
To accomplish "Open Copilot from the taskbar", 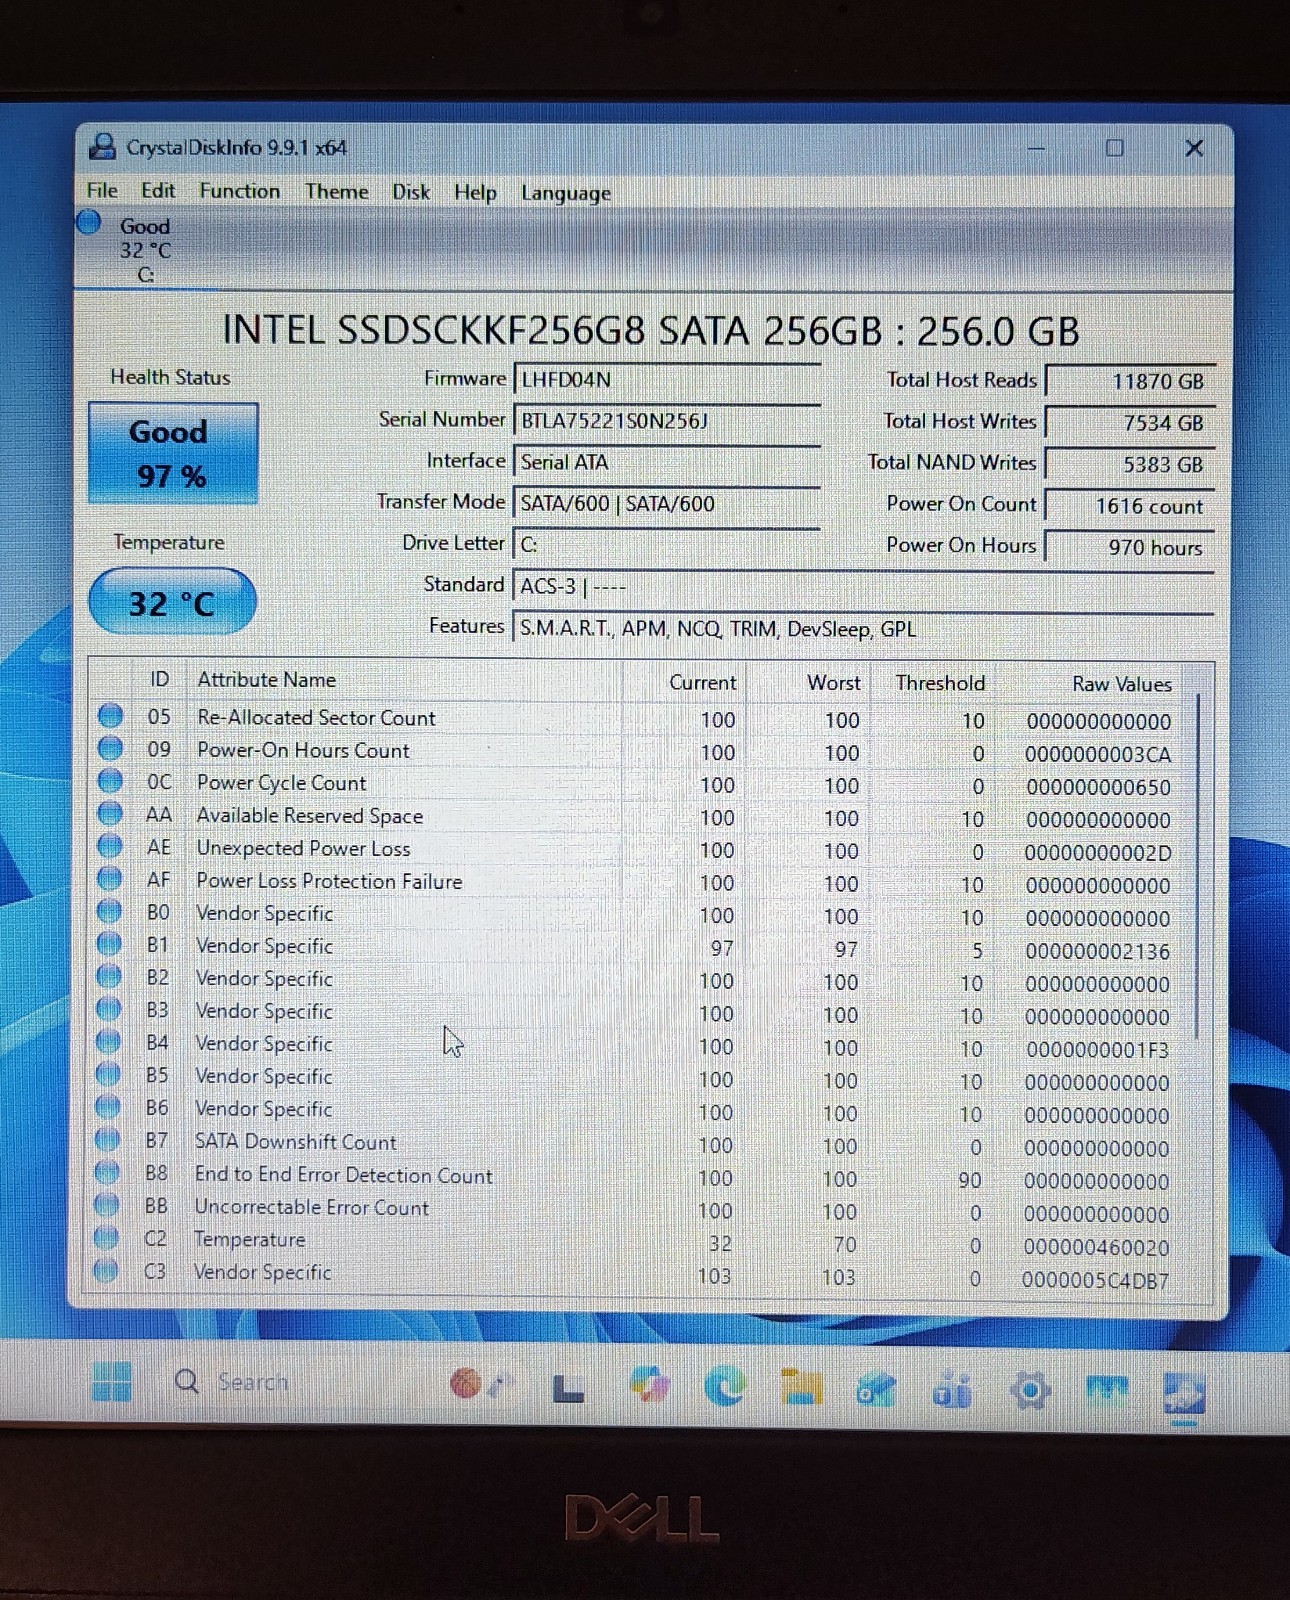I will tap(649, 1386).
